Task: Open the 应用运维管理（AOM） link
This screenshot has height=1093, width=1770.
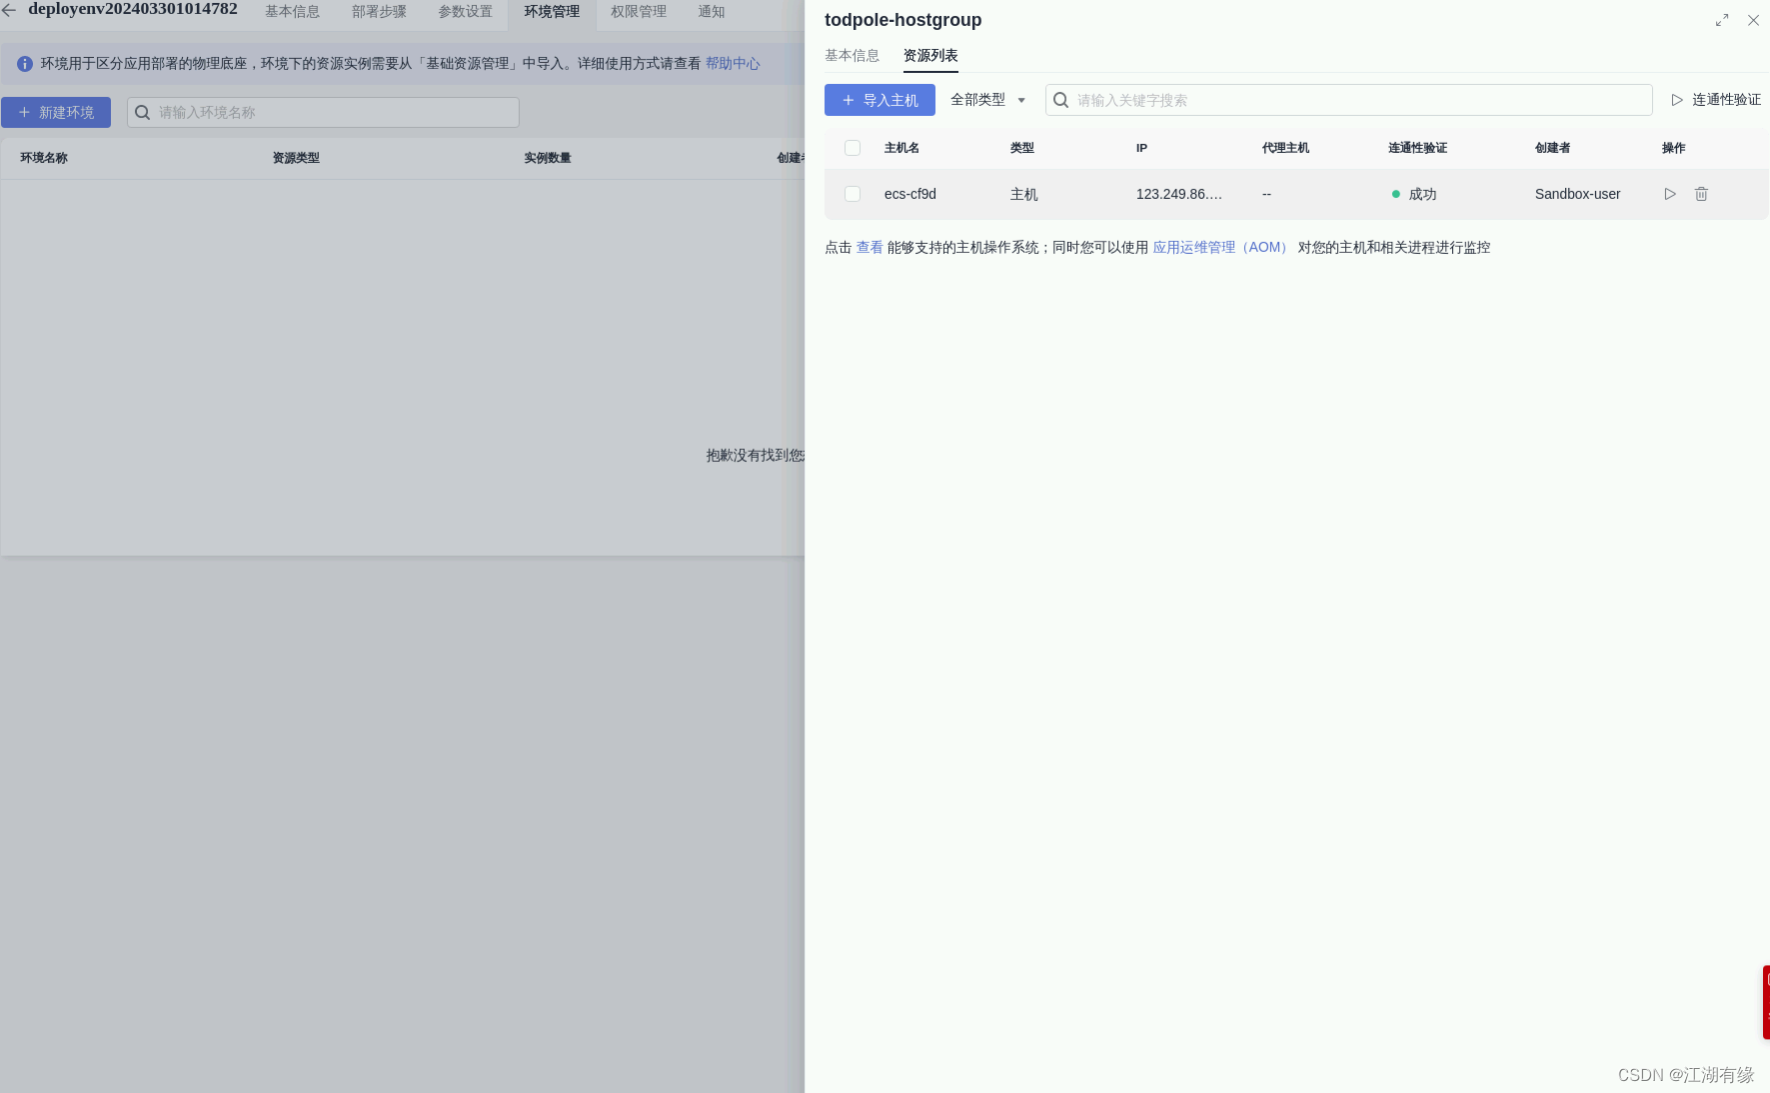Action: (1219, 247)
